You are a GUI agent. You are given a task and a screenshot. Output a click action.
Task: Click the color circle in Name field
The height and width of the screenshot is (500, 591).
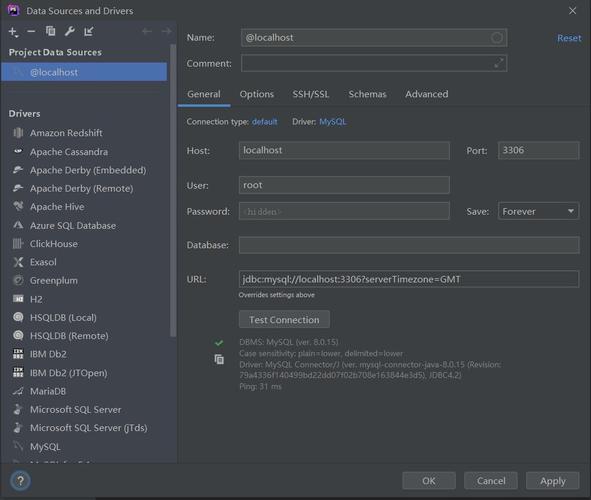[x=497, y=37]
